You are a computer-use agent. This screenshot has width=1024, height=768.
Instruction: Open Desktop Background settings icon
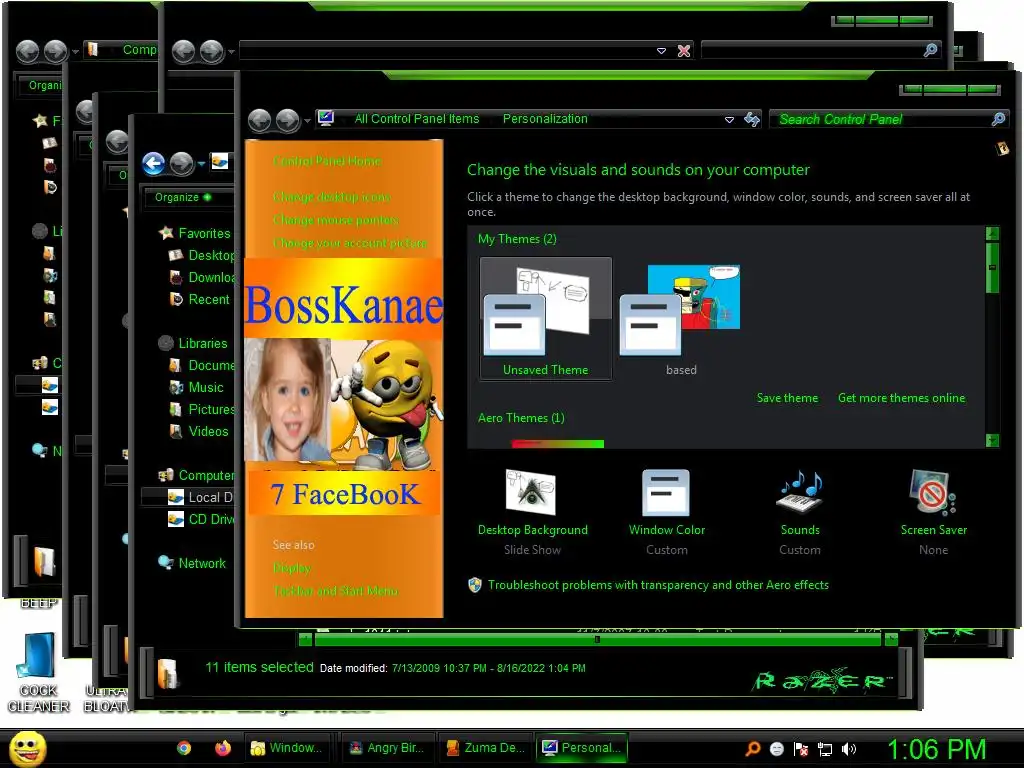tap(532, 492)
